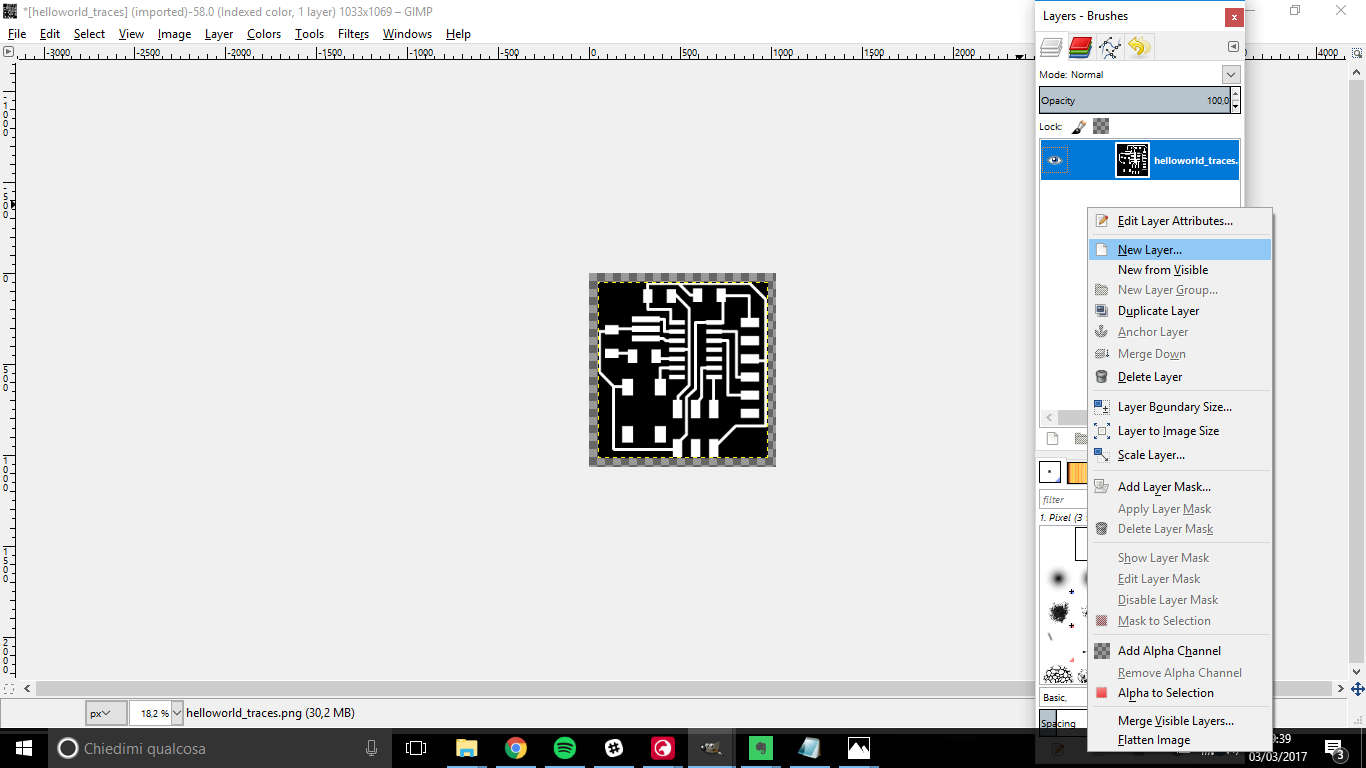Select the helloworld_traces layer thumbnail
The image size is (1366, 768).
1132,160
